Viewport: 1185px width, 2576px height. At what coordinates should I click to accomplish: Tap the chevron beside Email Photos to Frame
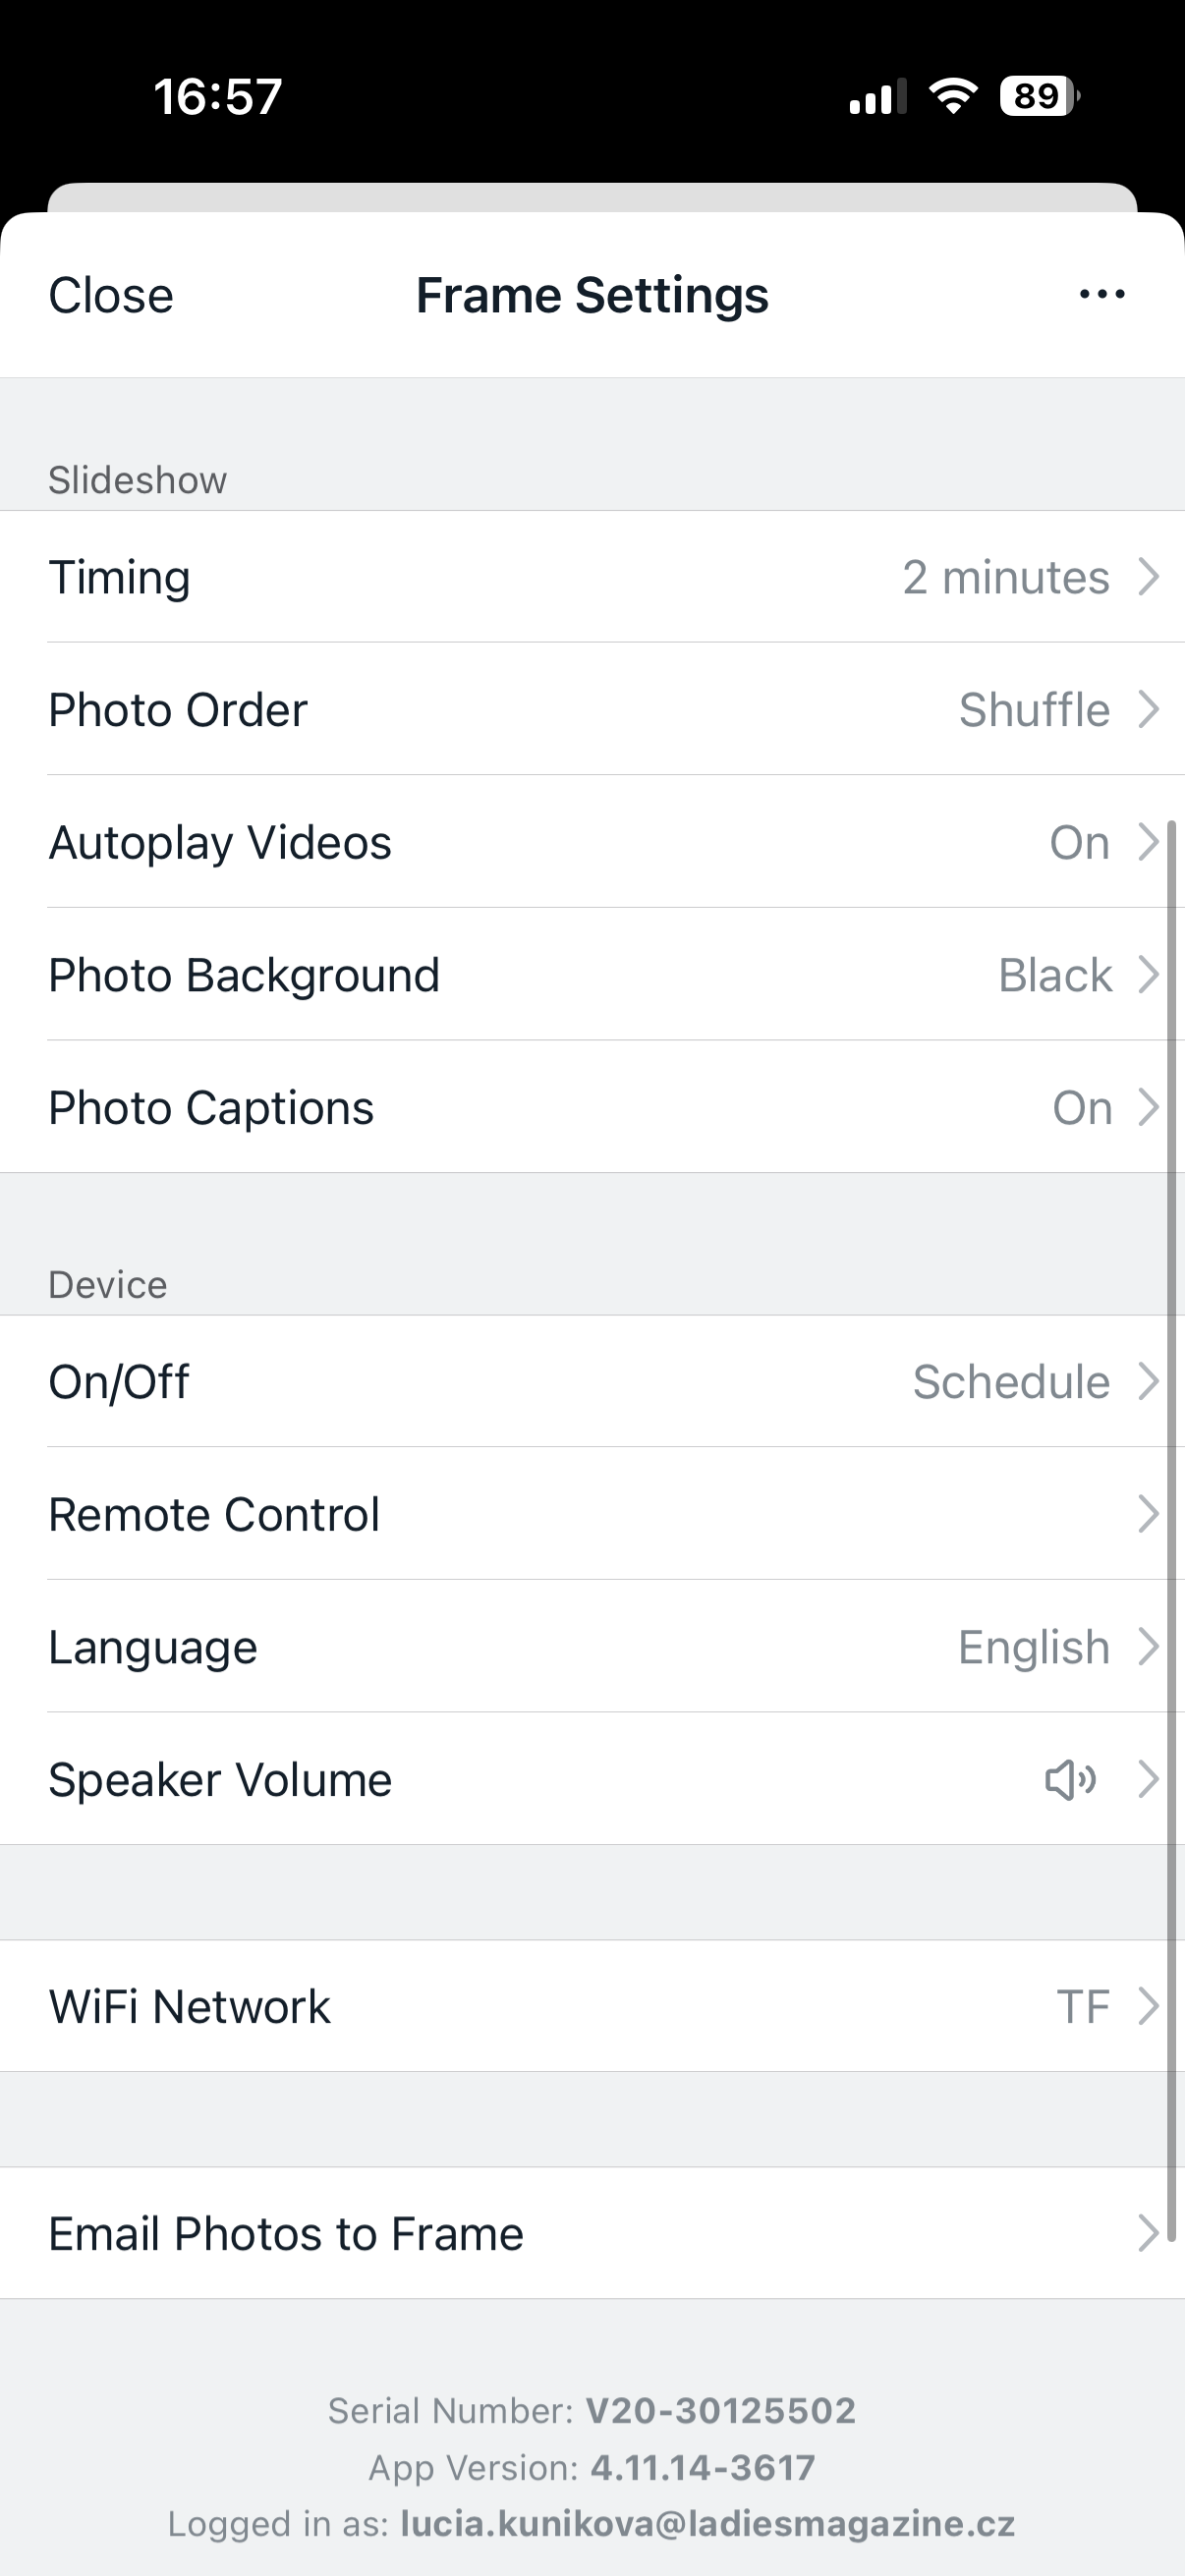1148,2233
